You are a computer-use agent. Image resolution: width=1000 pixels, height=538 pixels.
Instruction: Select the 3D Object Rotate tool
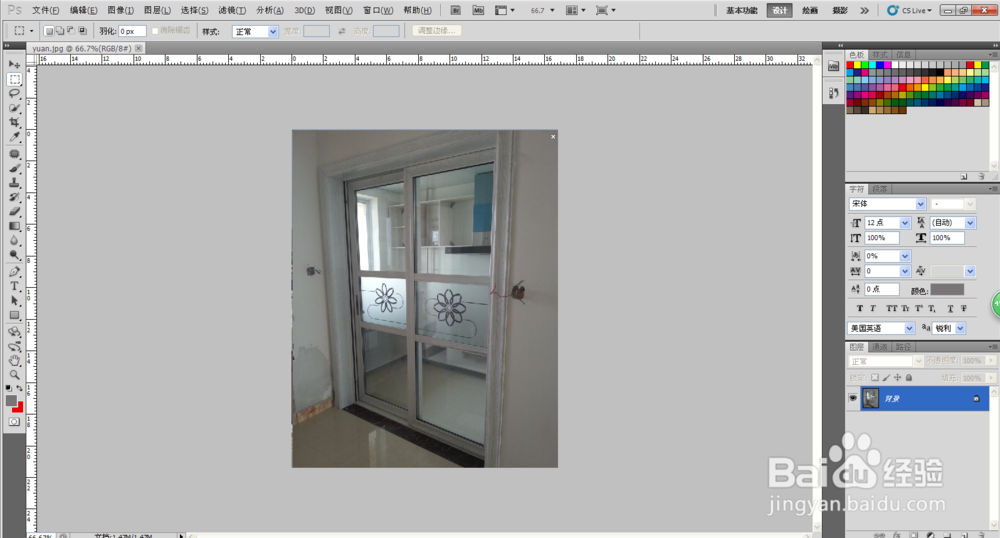(x=14, y=331)
